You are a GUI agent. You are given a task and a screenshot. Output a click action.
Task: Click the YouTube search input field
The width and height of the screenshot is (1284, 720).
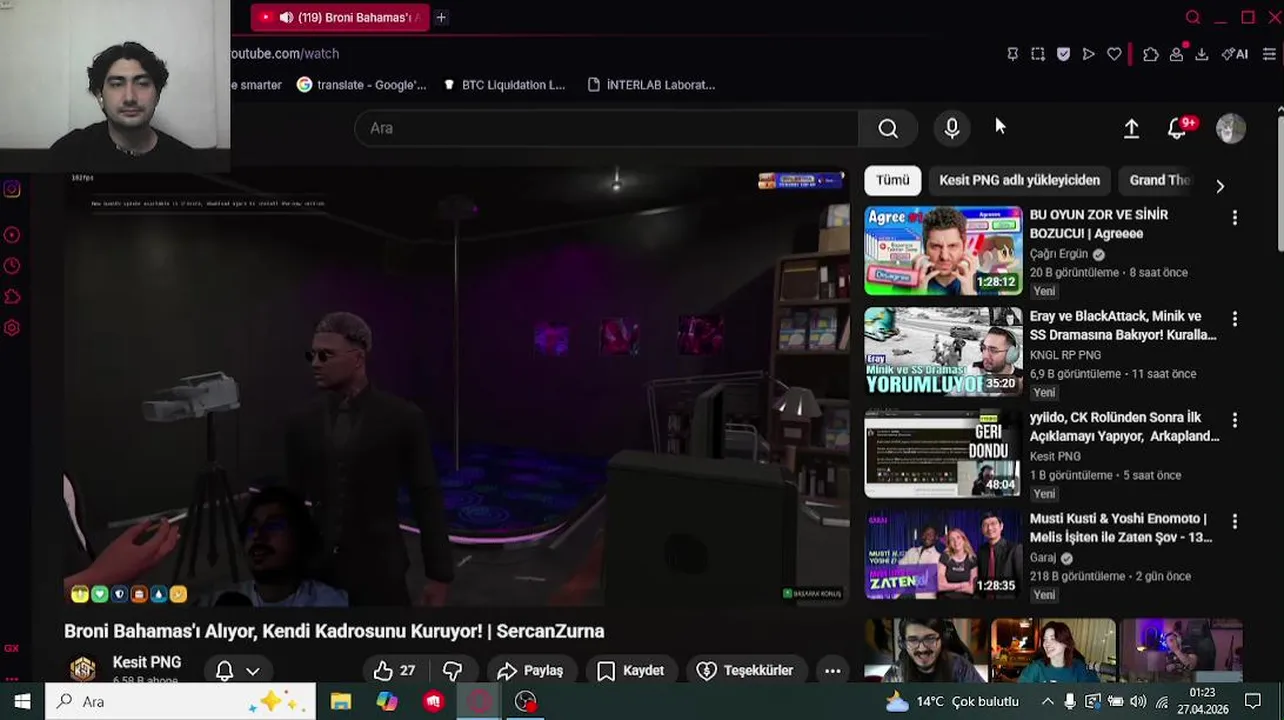(x=607, y=128)
